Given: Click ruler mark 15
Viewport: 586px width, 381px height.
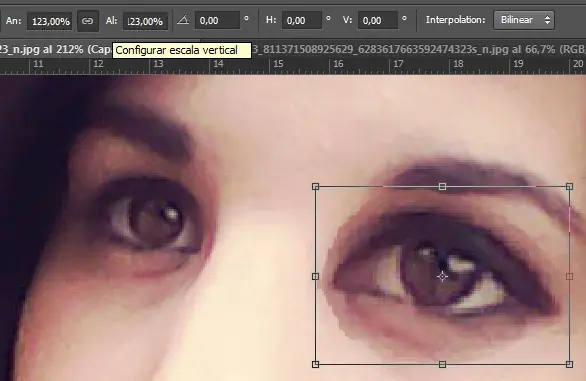Looking at the screenshot, I should (x=278, y=64).
